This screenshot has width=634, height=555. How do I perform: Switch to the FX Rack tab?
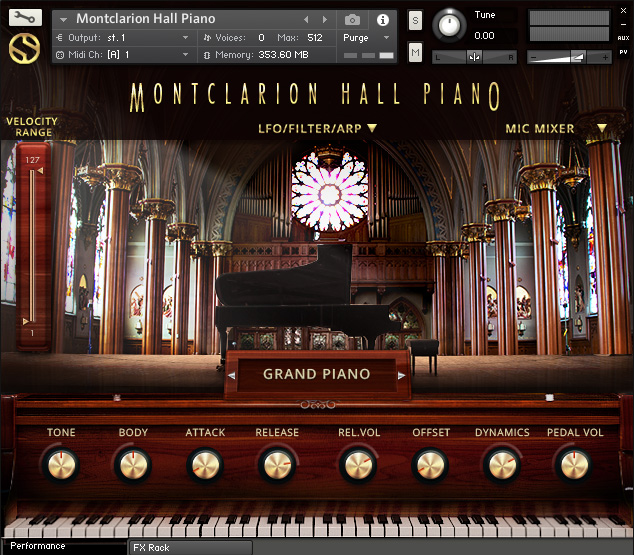[x=190, y=548]
